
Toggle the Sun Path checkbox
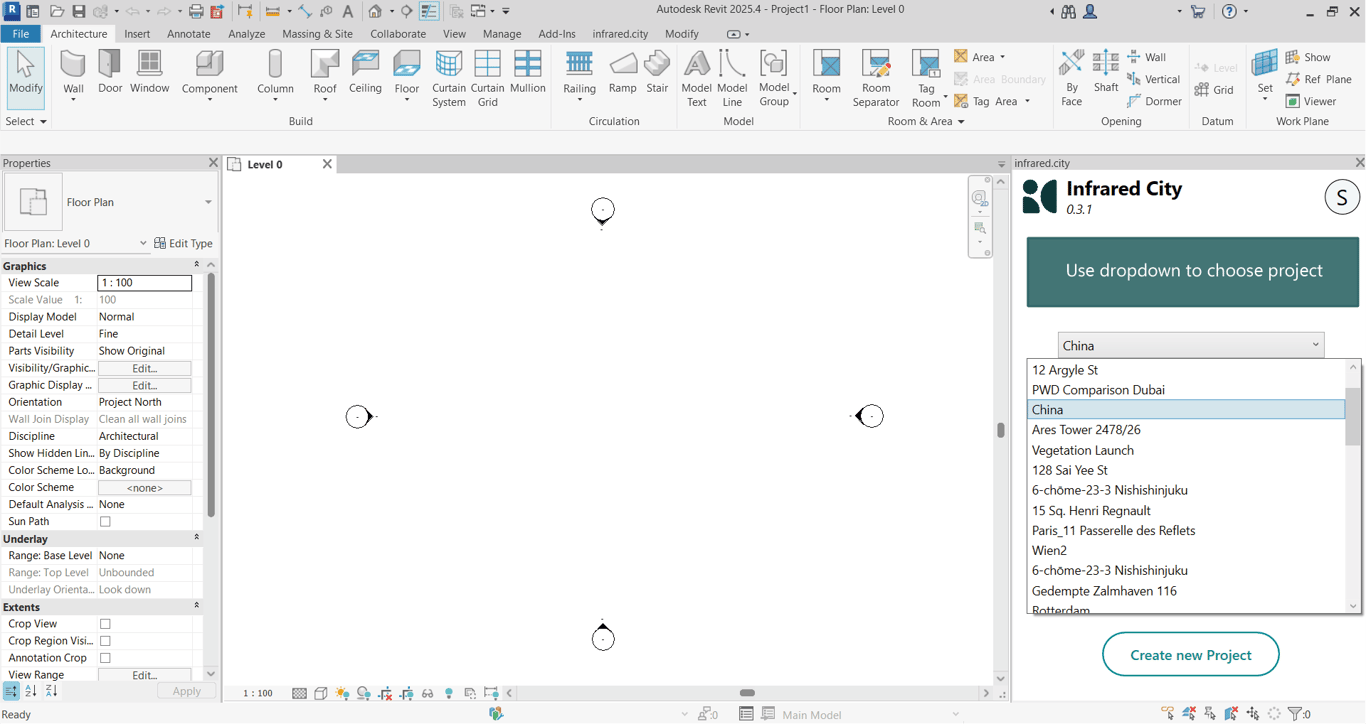tap(105, 522)
